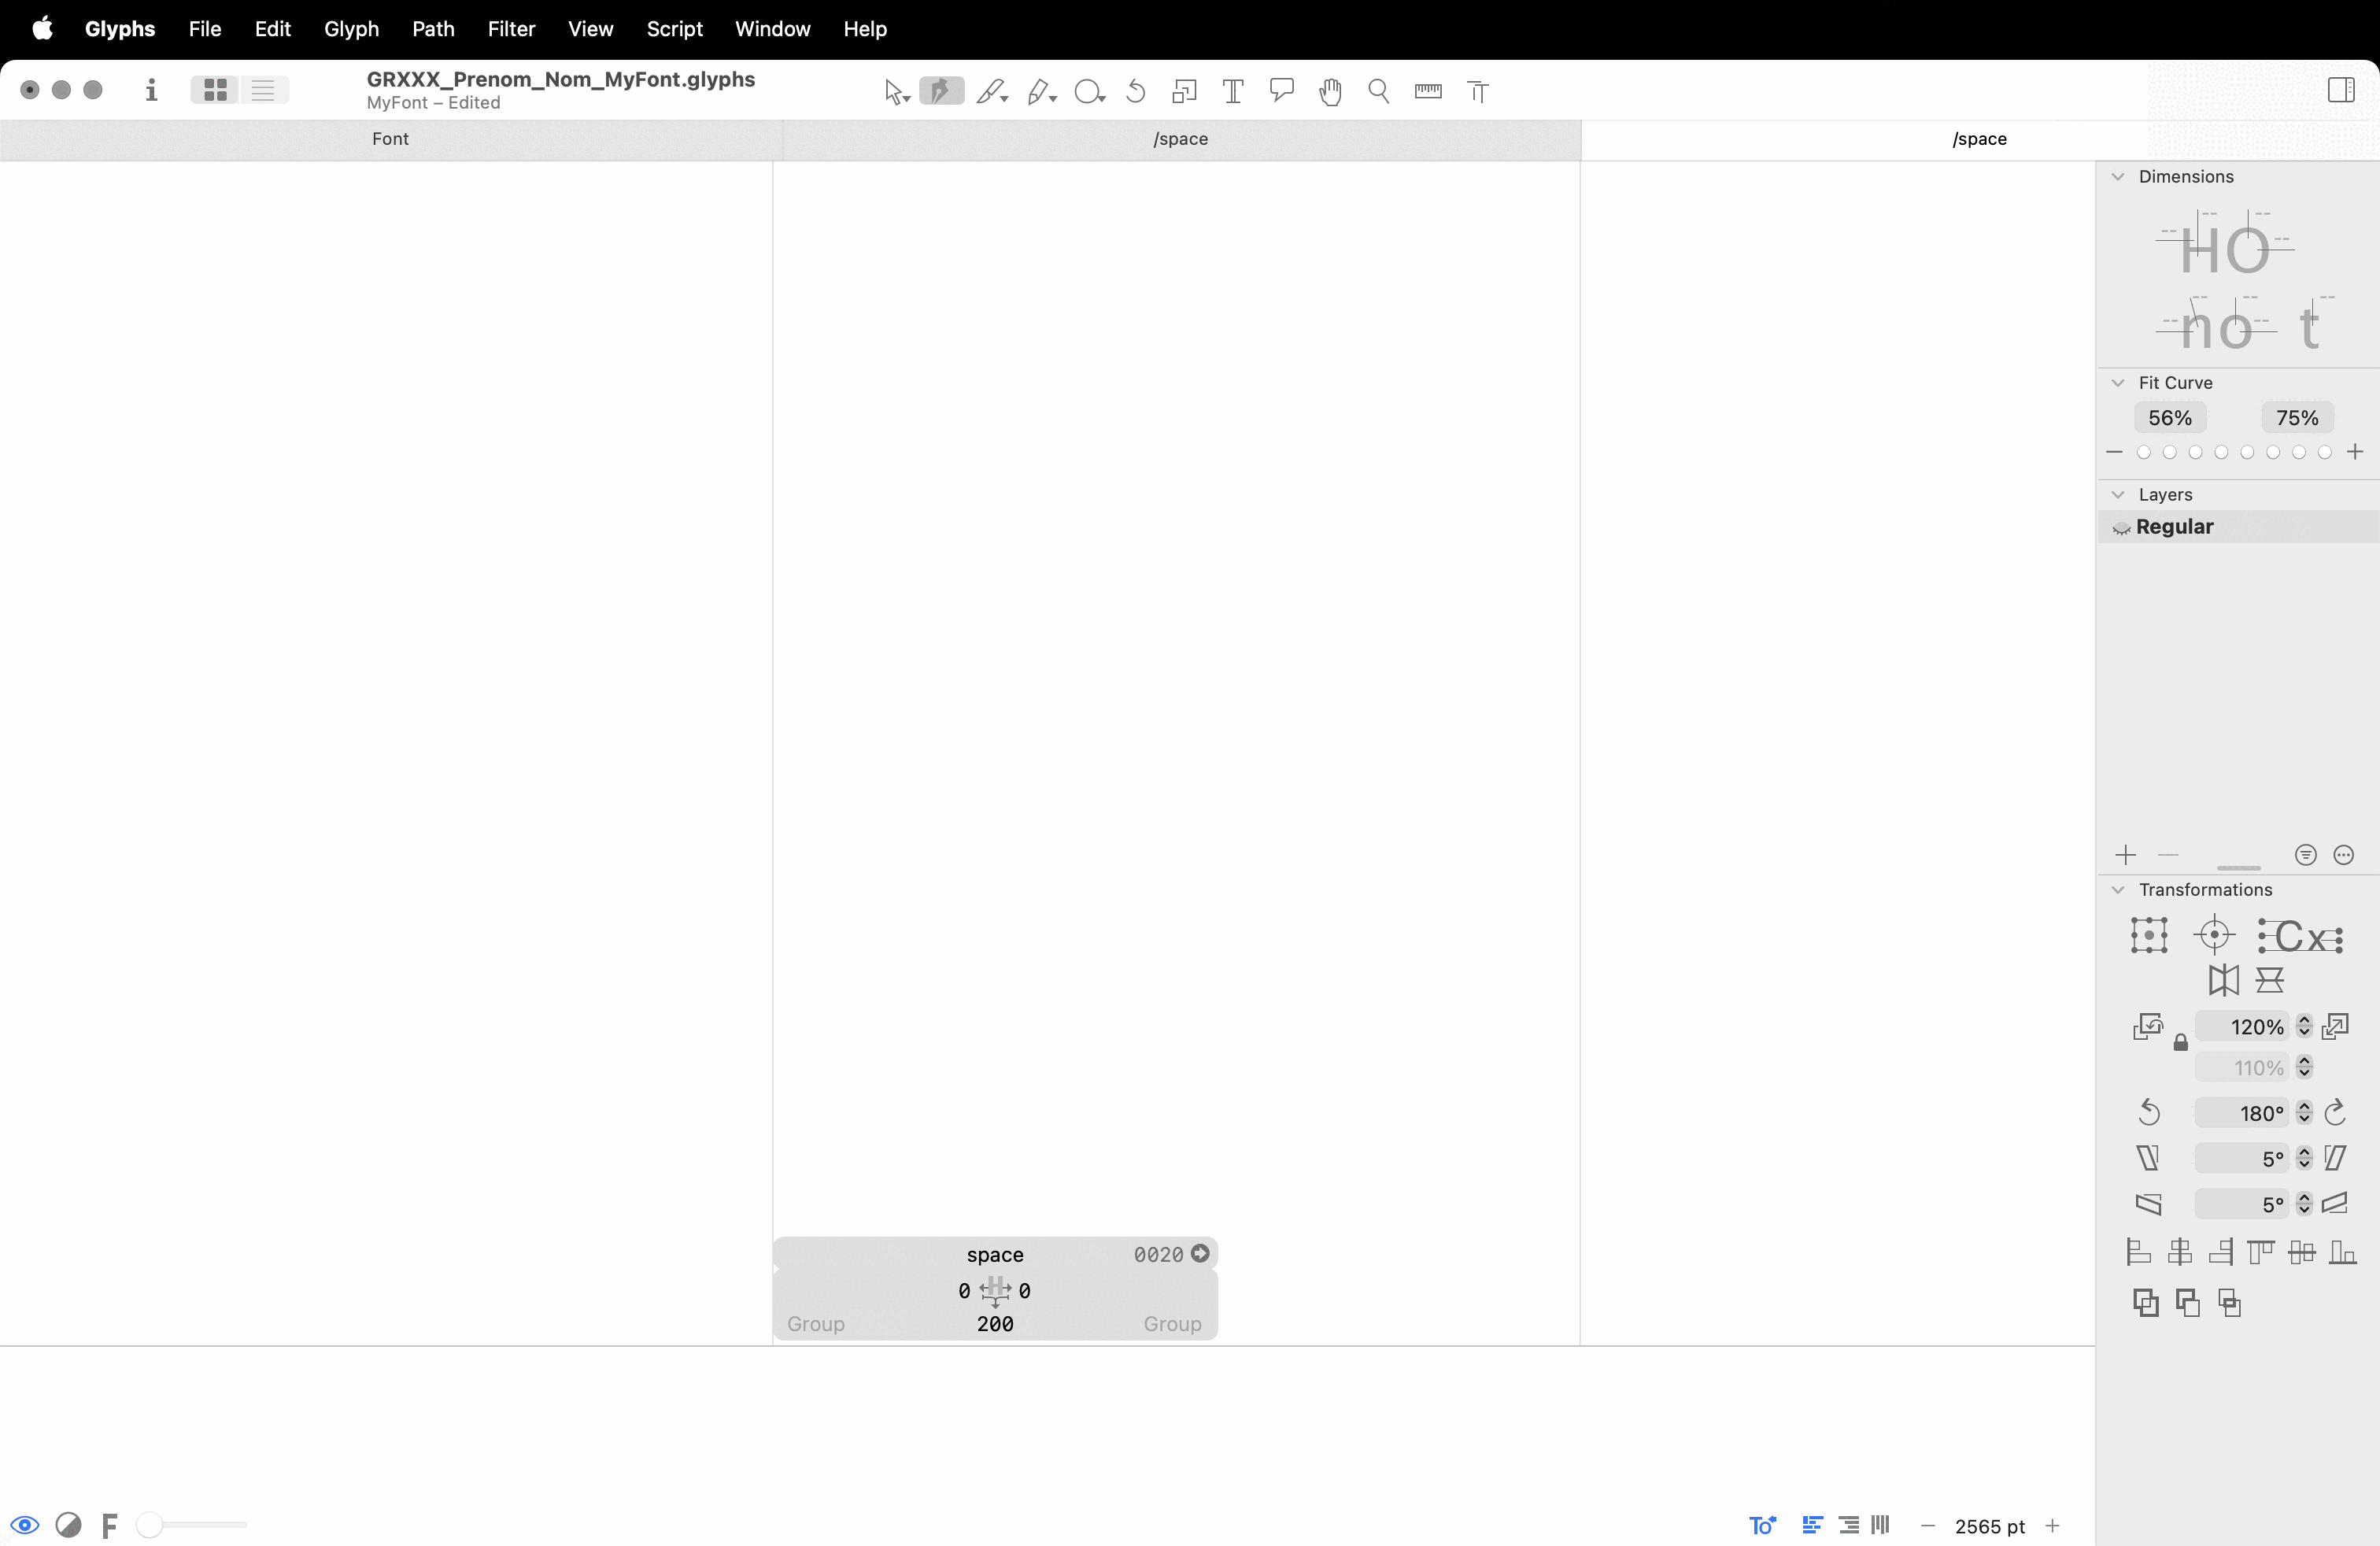The width and height of the screenshot is (2380, 1546).
Task: Collapse the Dimensions section
Action: point(2117,176)
